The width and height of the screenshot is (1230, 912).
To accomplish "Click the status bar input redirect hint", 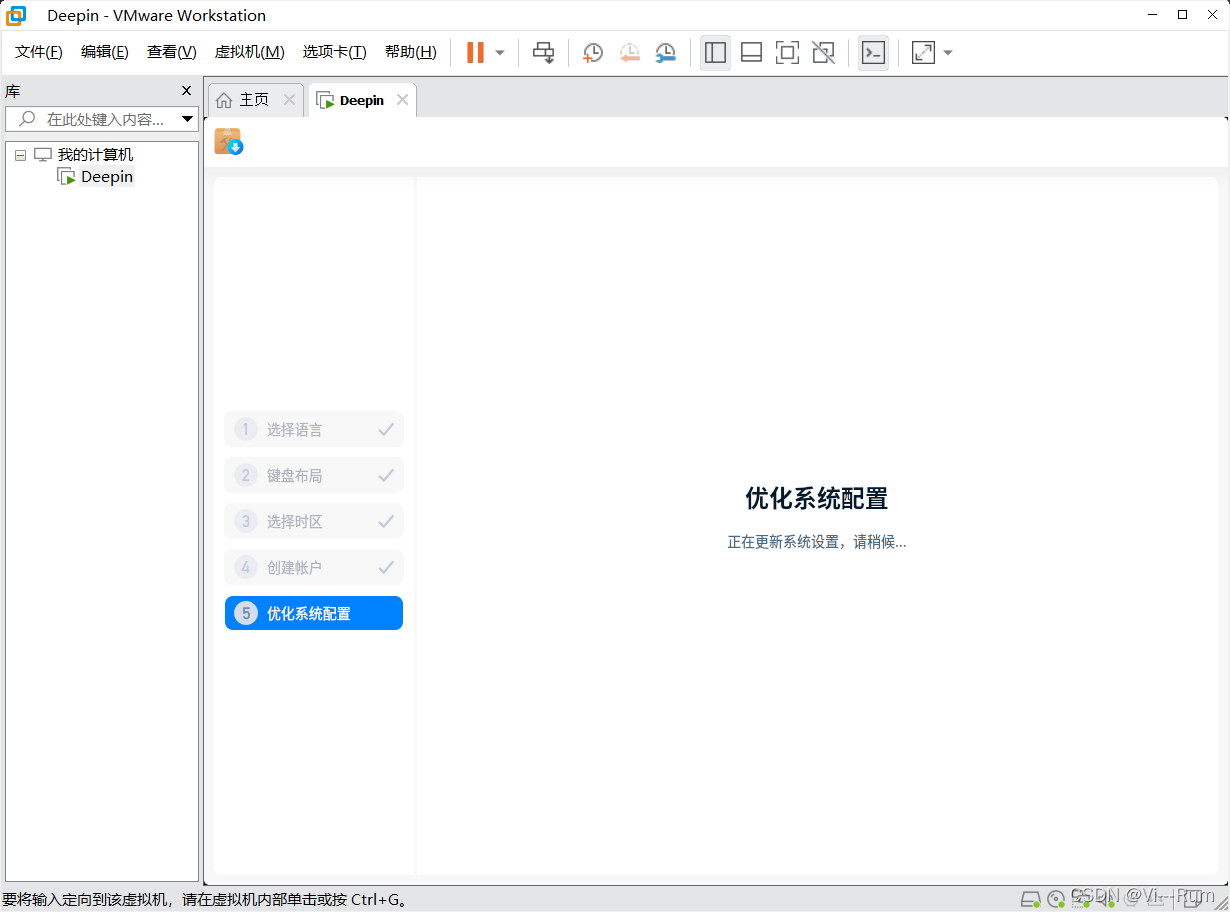I will 205,899.
